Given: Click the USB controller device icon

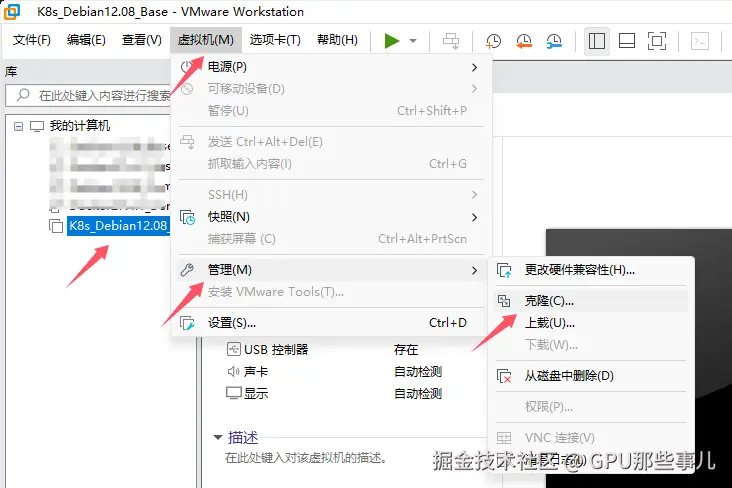Looking at the screenshot, I should 234,349.
